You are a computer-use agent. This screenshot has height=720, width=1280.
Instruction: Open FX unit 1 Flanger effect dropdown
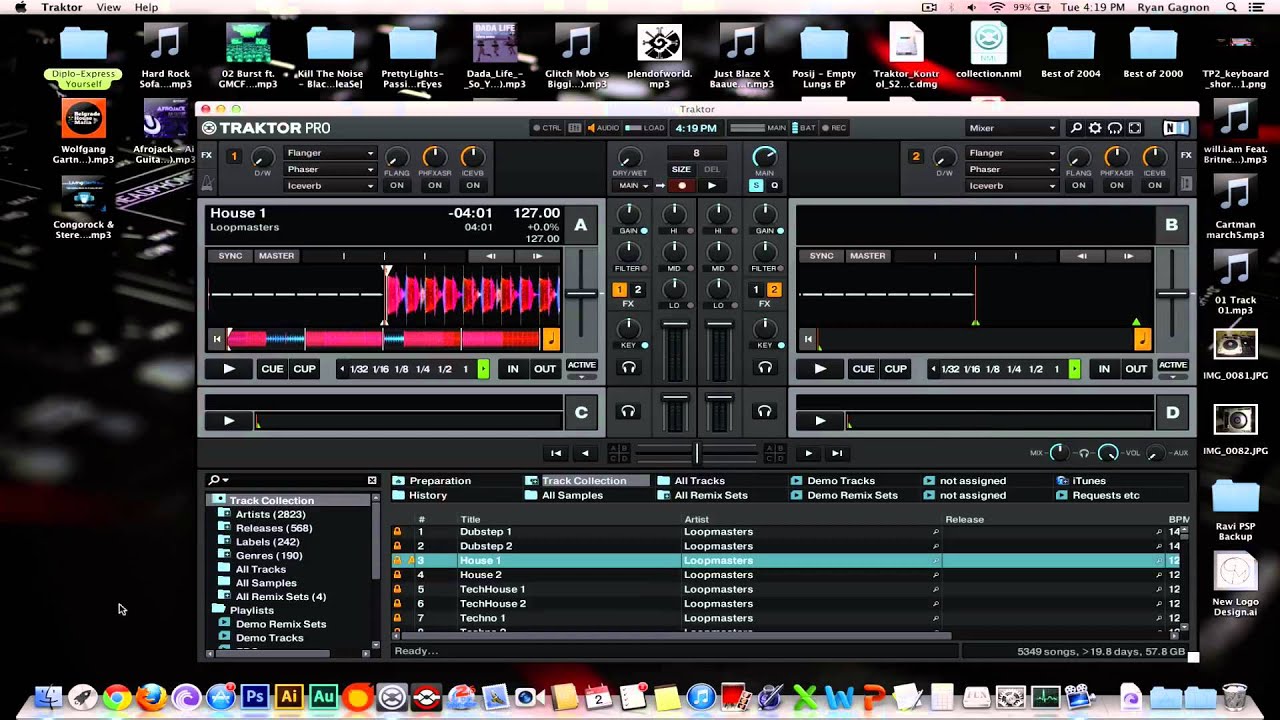point(330,153)
